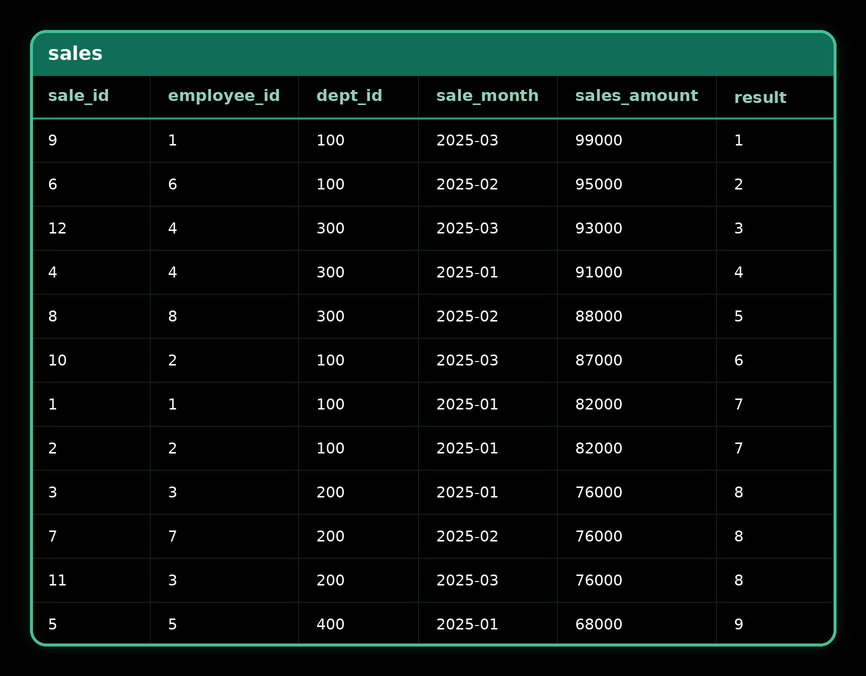
Task: Click result cell 5 in 88000 row
Action: tap(738, 316)
